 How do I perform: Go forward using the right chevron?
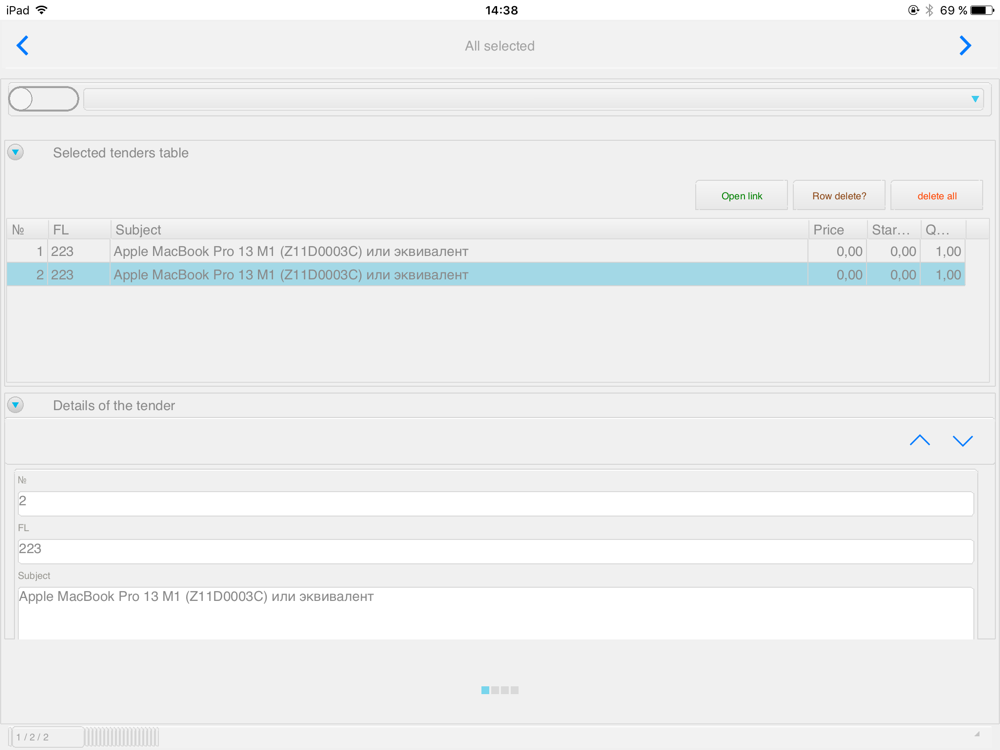tap(965, 45)
